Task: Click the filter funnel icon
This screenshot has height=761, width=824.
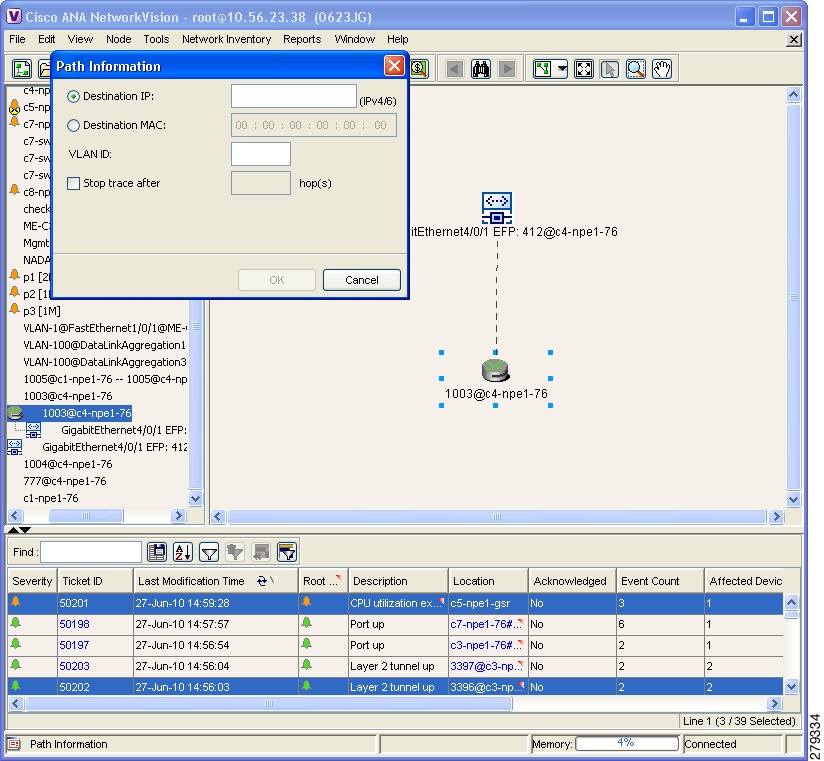Action: coord(209,552)
